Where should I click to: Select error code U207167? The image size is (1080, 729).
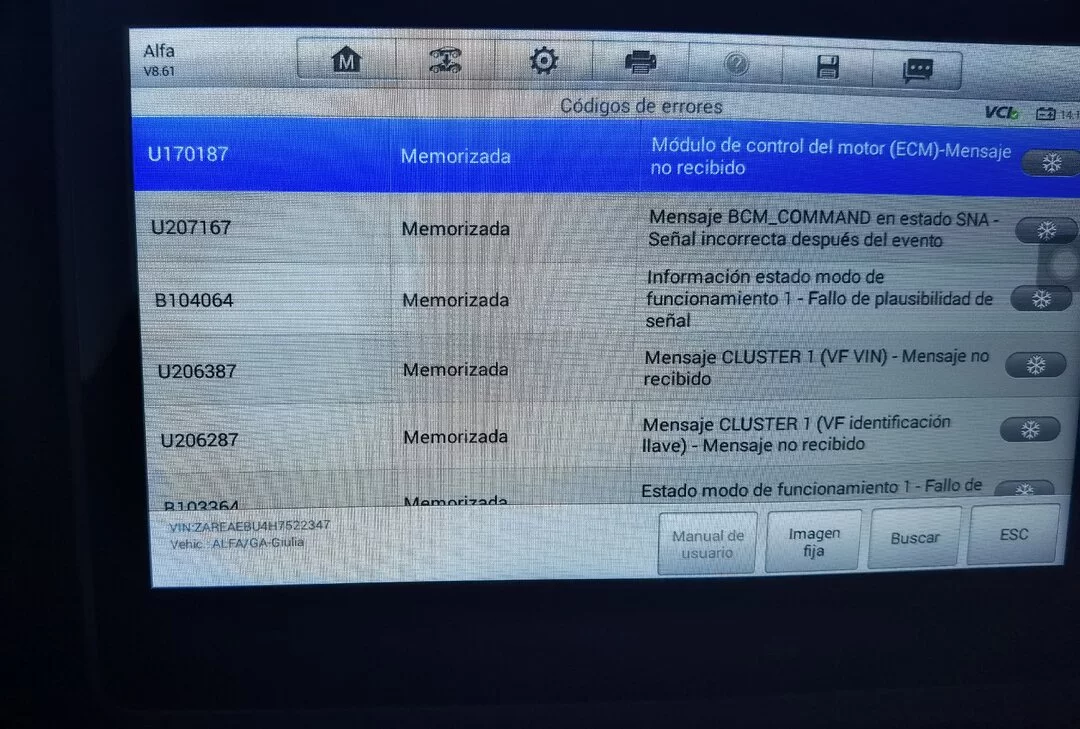[x=191, y=227]
